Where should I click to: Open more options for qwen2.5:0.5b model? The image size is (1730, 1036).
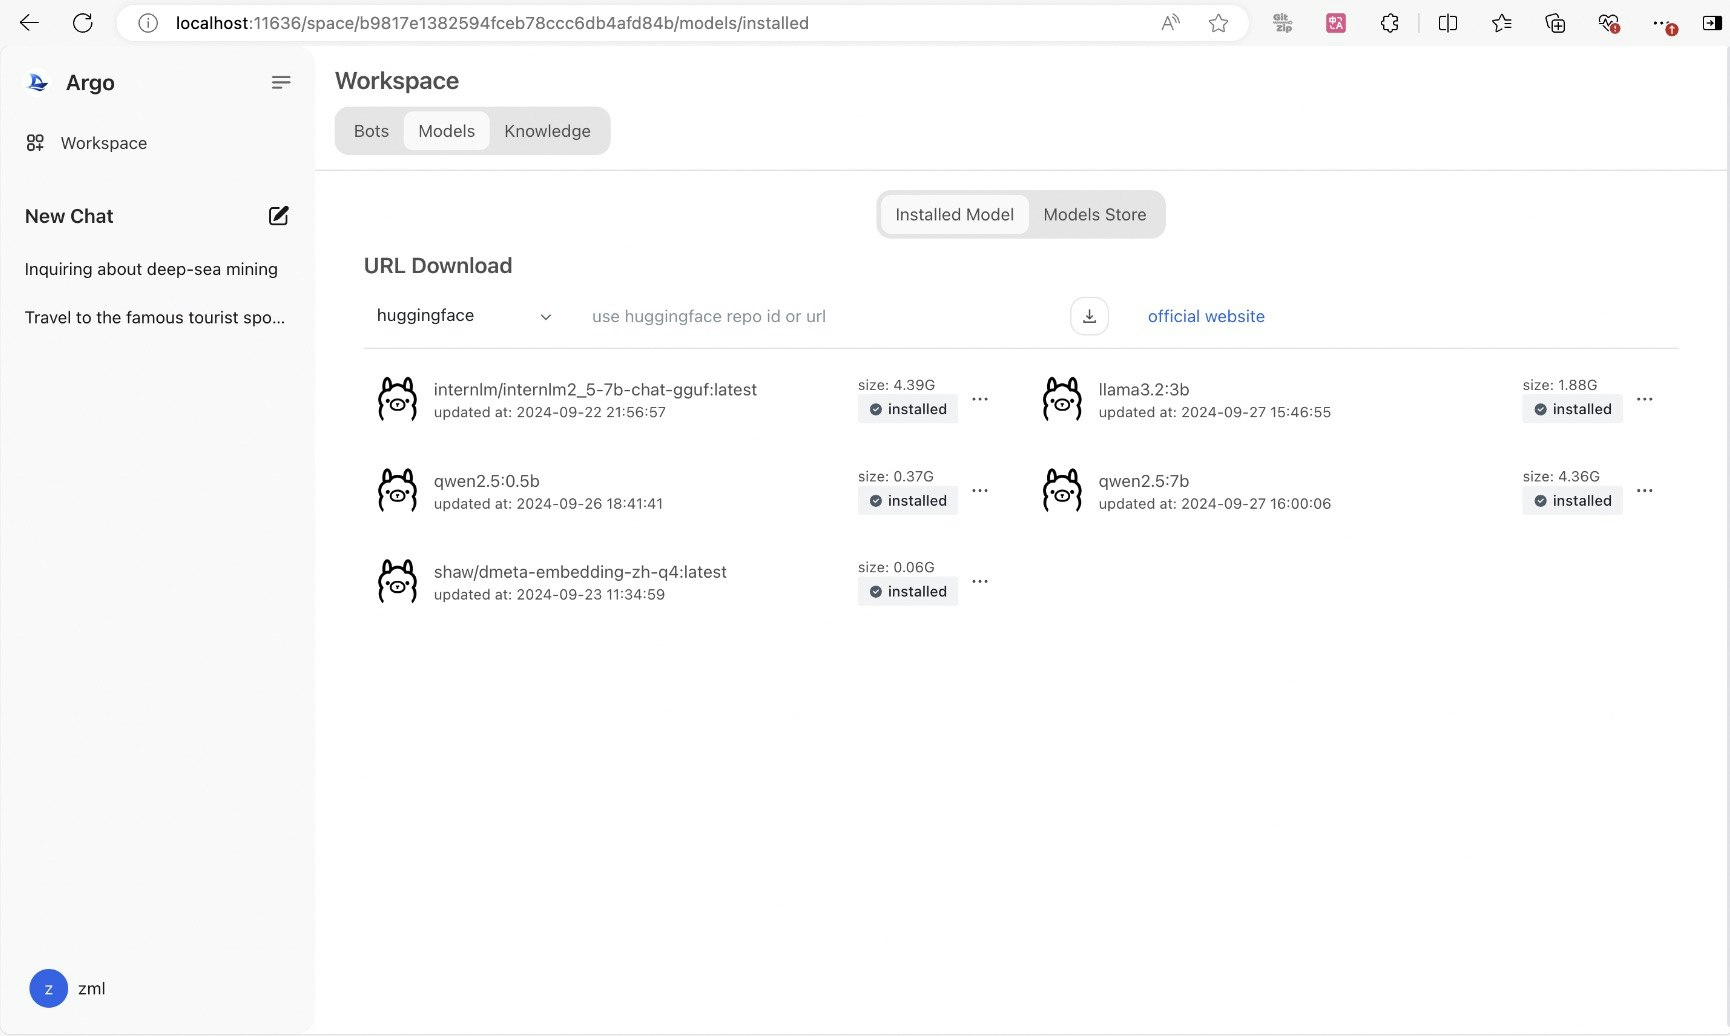tap(980, 491)
